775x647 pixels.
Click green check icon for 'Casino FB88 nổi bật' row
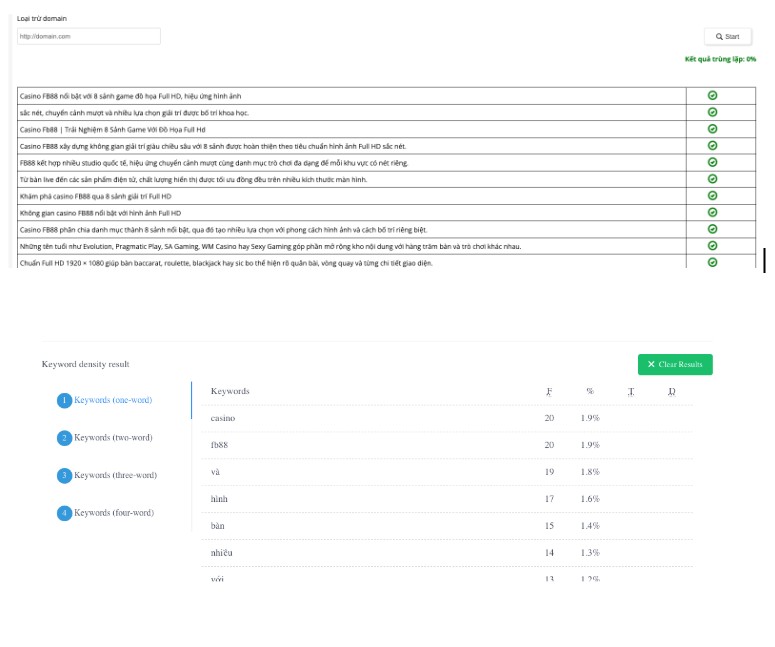click(x=712, y=95)
